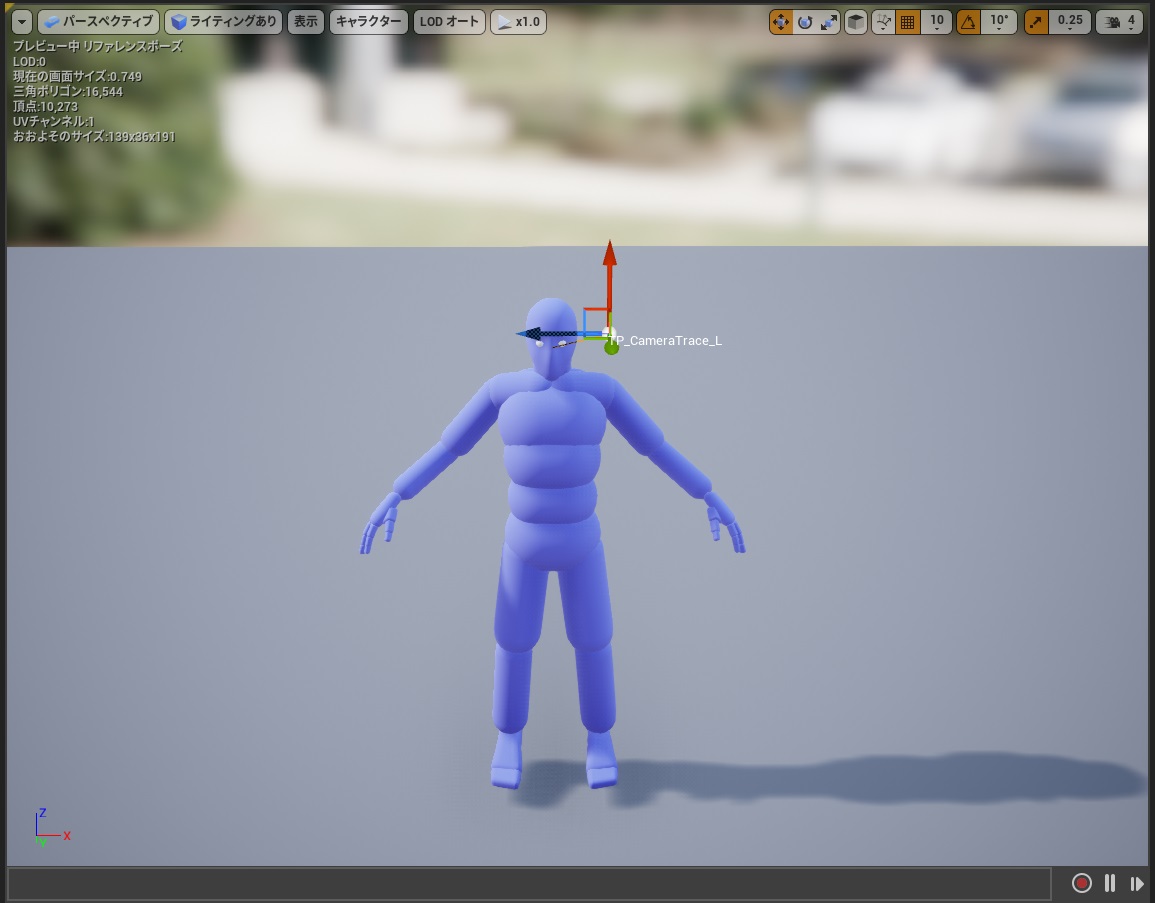Click the おおよそのサイズ:139x36x191 text

(x=94, y=136)
